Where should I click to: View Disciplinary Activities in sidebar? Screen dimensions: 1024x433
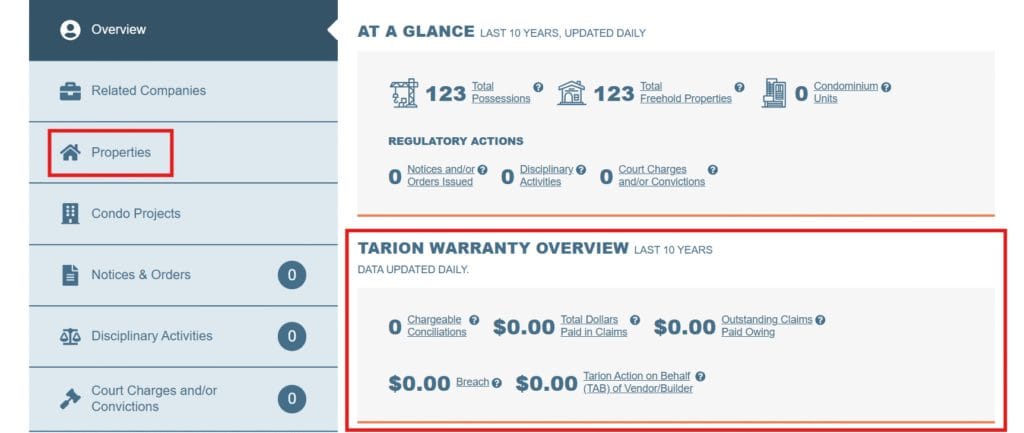pyautogui.click(x=151, y=336)
